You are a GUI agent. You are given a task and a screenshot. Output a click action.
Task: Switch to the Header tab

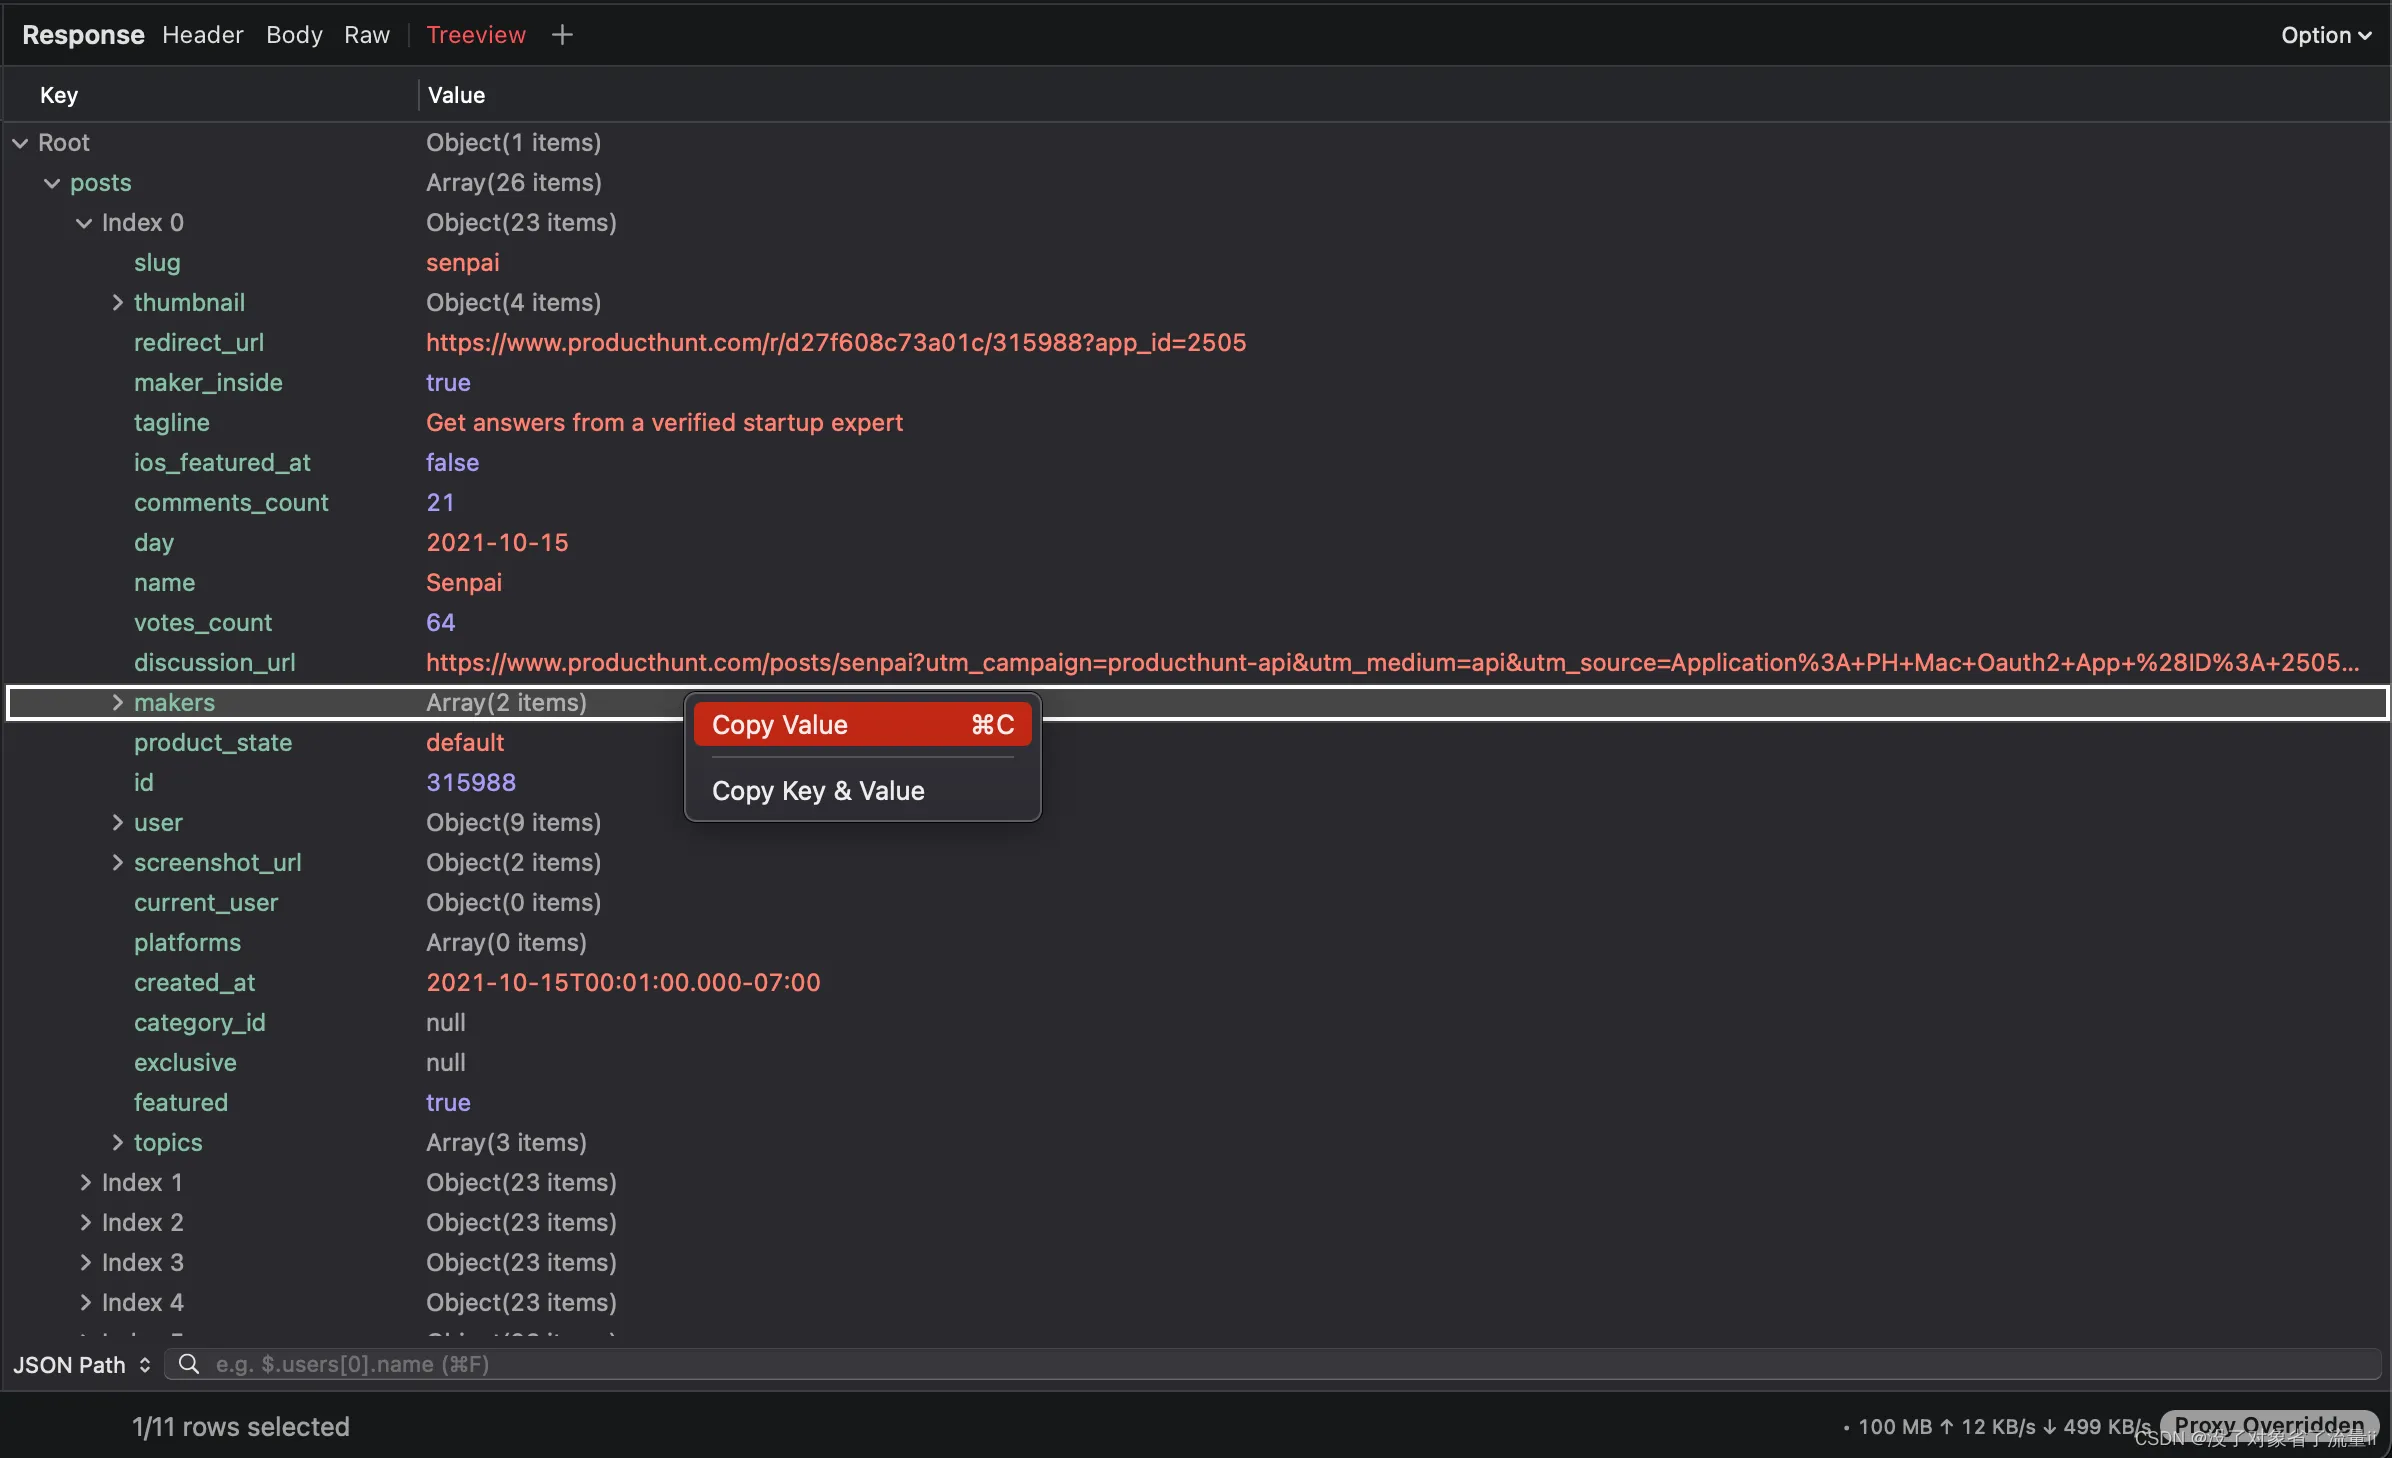coord(203,35)
